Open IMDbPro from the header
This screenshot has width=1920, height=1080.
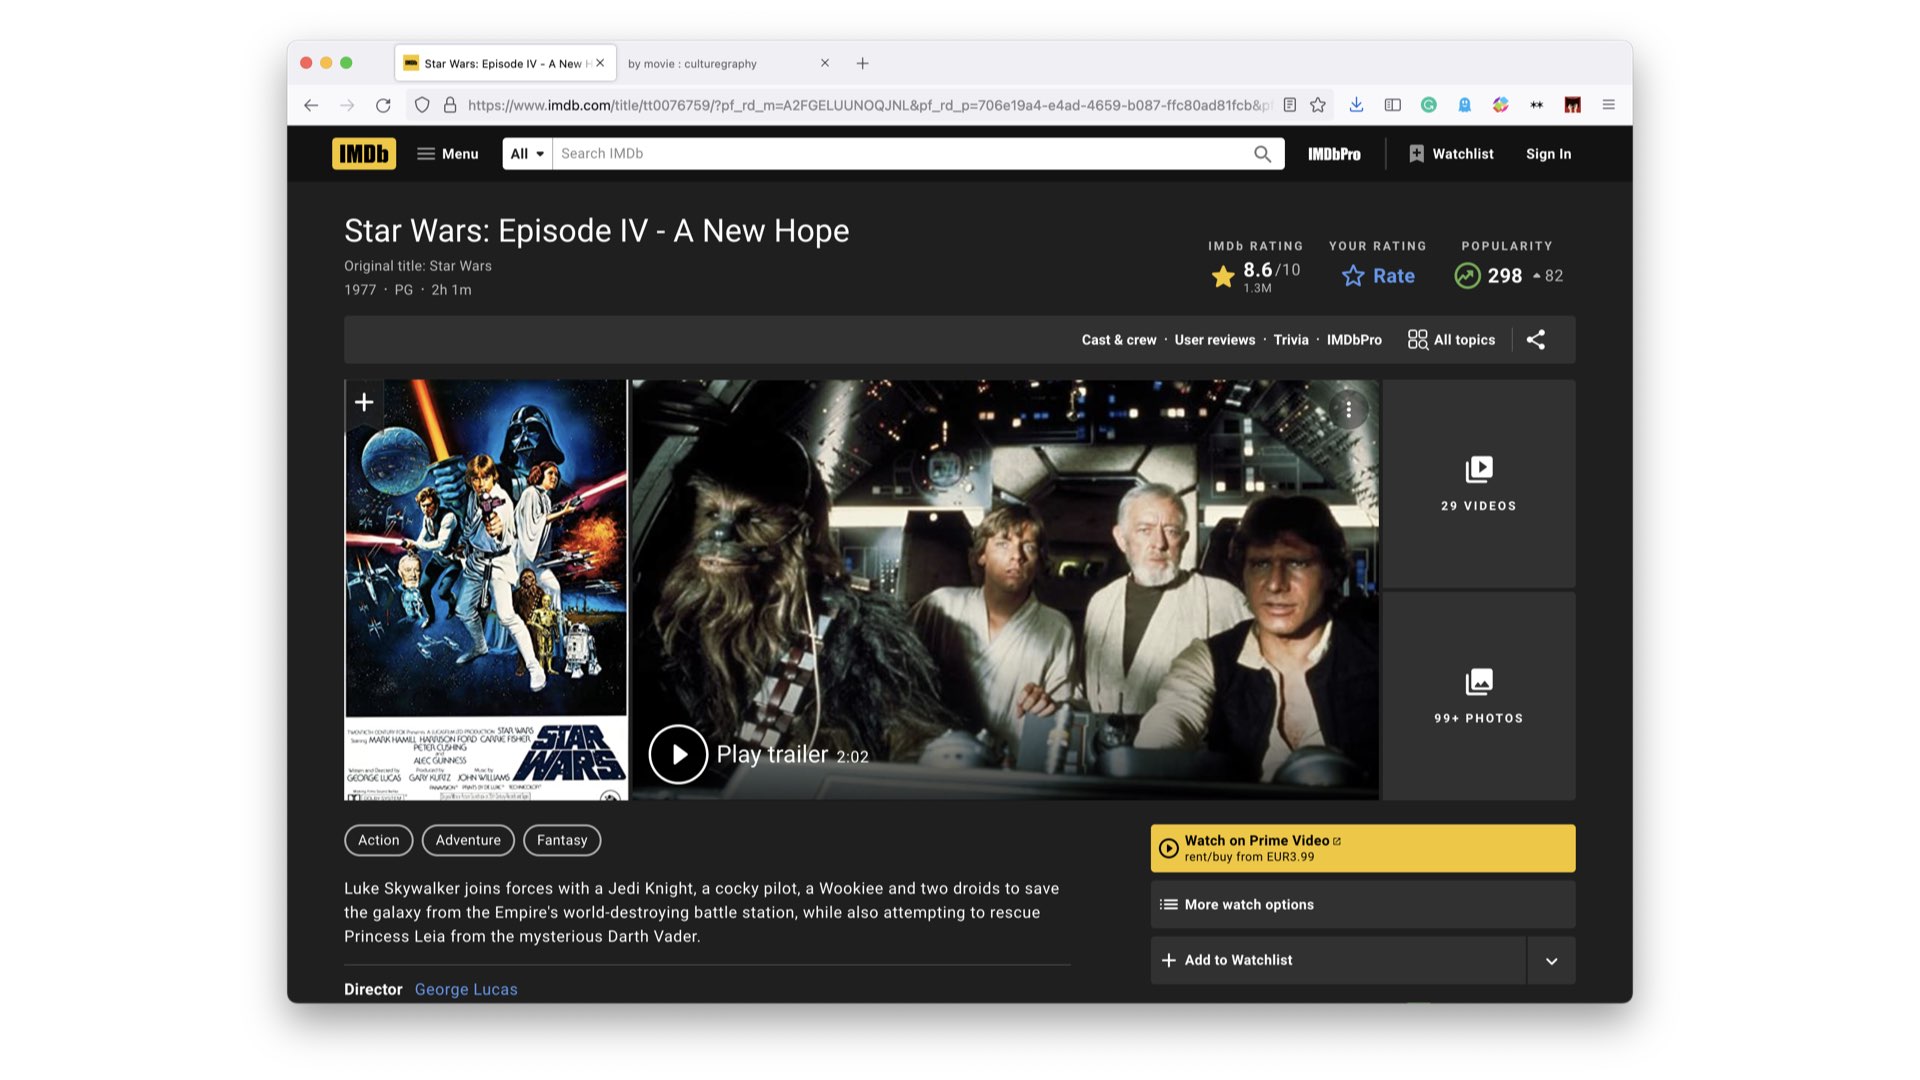[x=1334, y=153]
